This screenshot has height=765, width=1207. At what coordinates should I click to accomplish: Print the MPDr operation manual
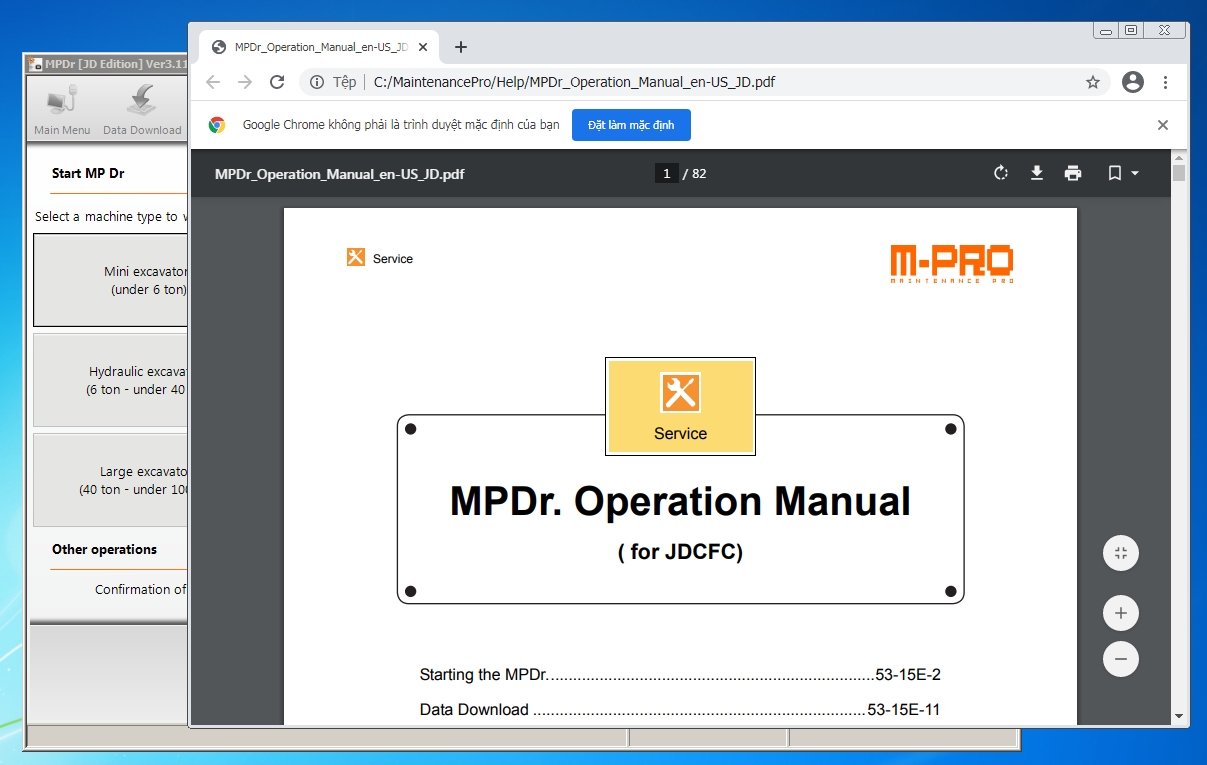(1073, 173)
